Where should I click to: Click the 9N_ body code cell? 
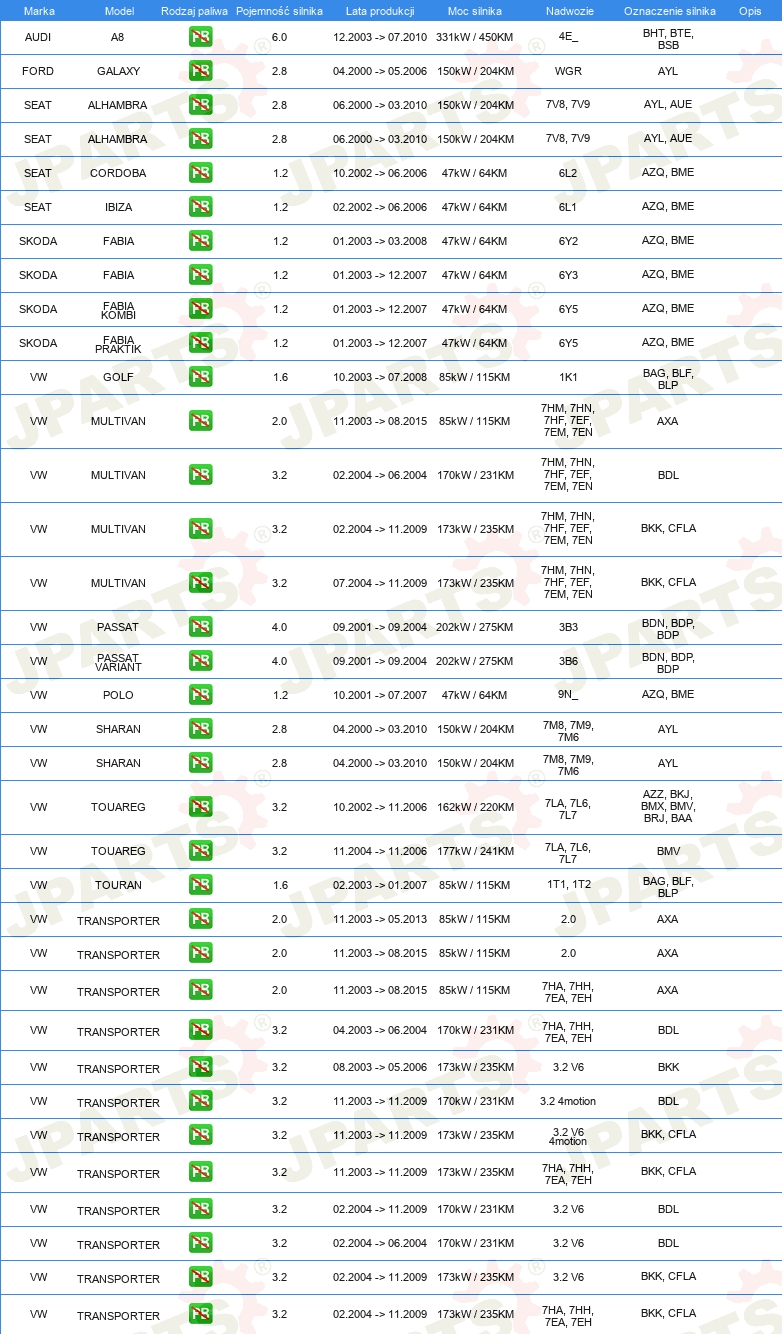(568, 695)
